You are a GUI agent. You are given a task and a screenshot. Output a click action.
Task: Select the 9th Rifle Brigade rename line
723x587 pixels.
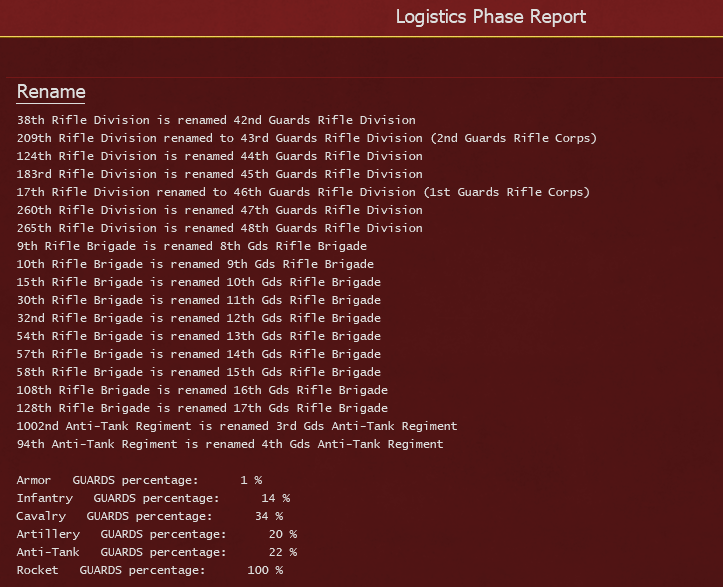pos(191,246)
